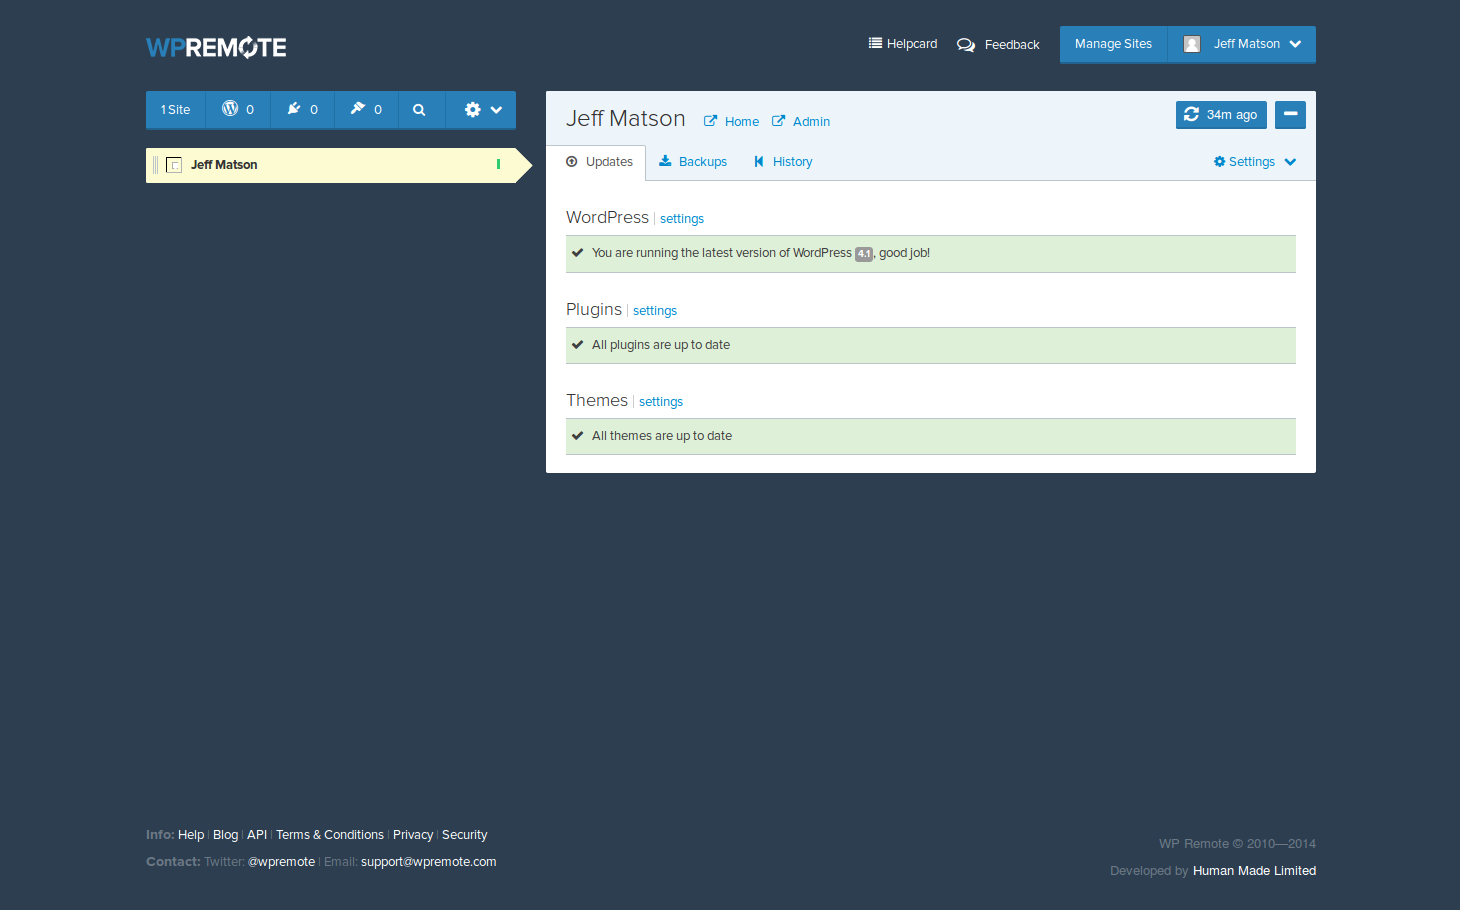The width and height of the screenshot is (1460, 910).
Task: Click the 1 Site toolbar item
Action: 176,110
